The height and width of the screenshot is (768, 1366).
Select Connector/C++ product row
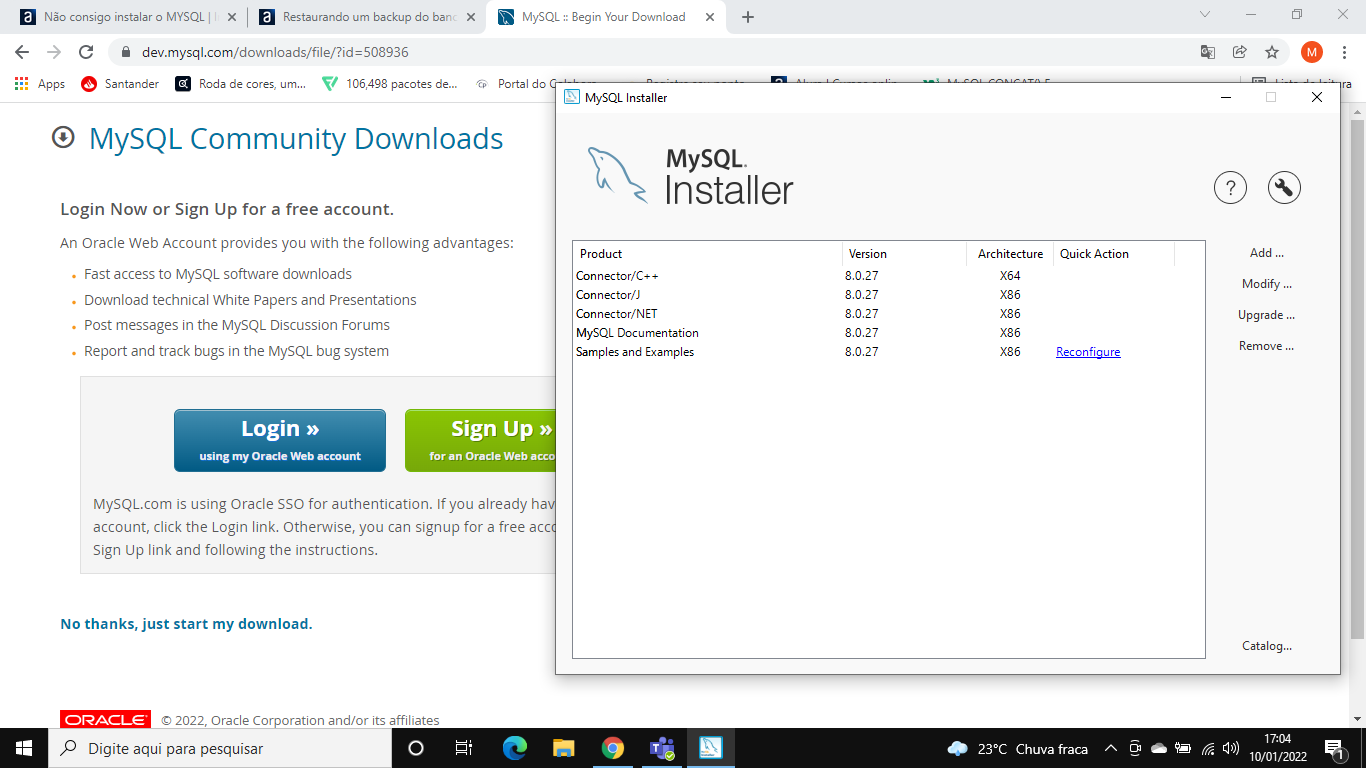(888, 276)
